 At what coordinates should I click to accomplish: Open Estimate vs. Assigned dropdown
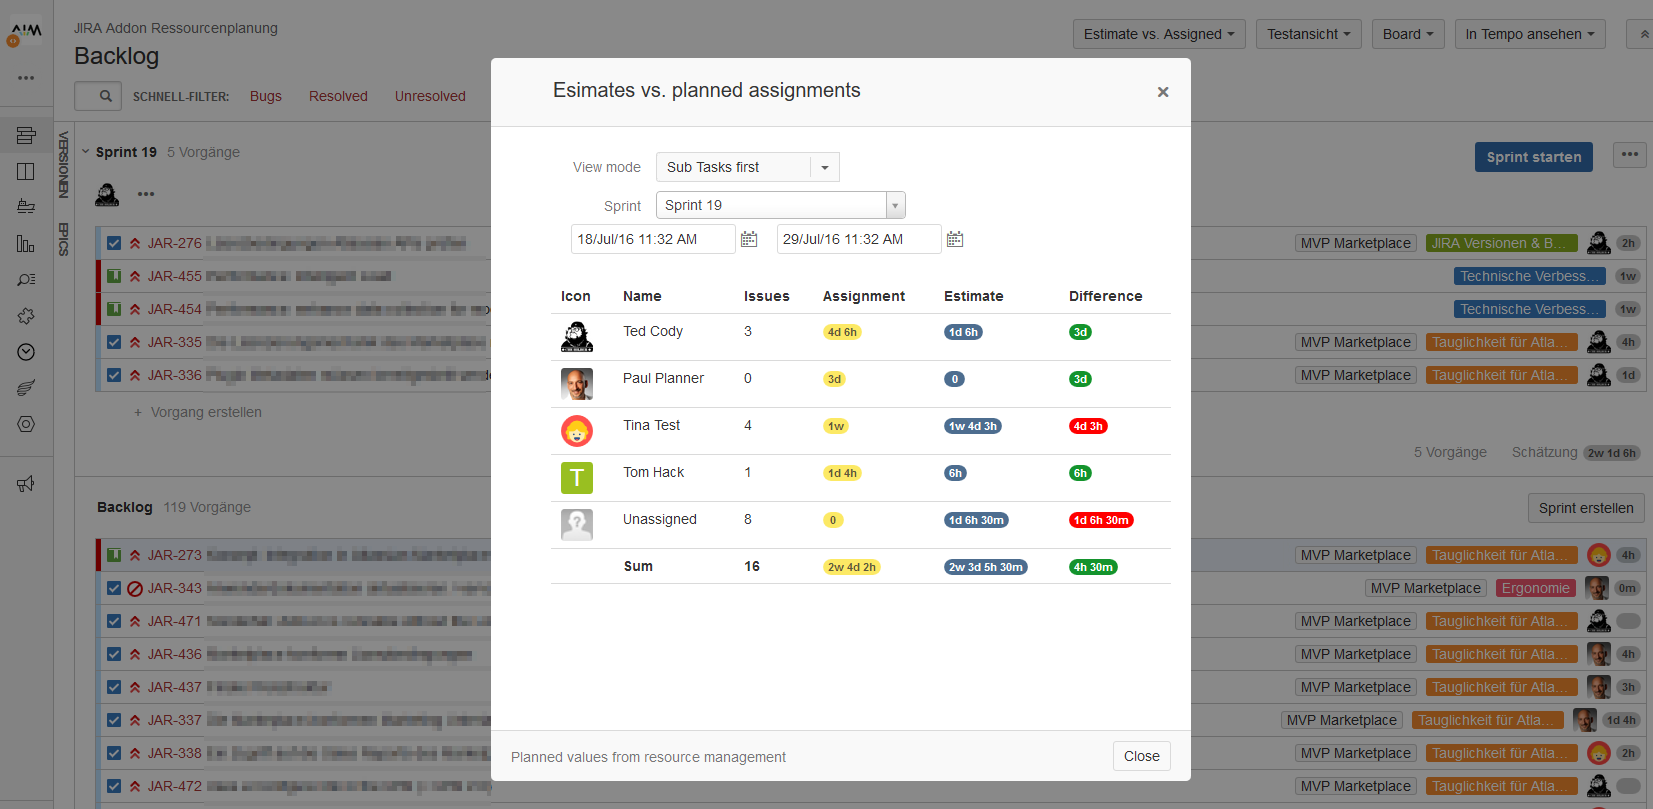(x=1159, y=34)
